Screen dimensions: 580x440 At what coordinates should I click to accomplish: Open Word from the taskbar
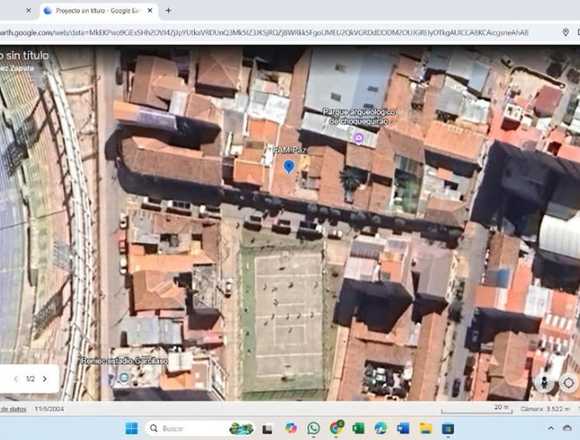403,429
